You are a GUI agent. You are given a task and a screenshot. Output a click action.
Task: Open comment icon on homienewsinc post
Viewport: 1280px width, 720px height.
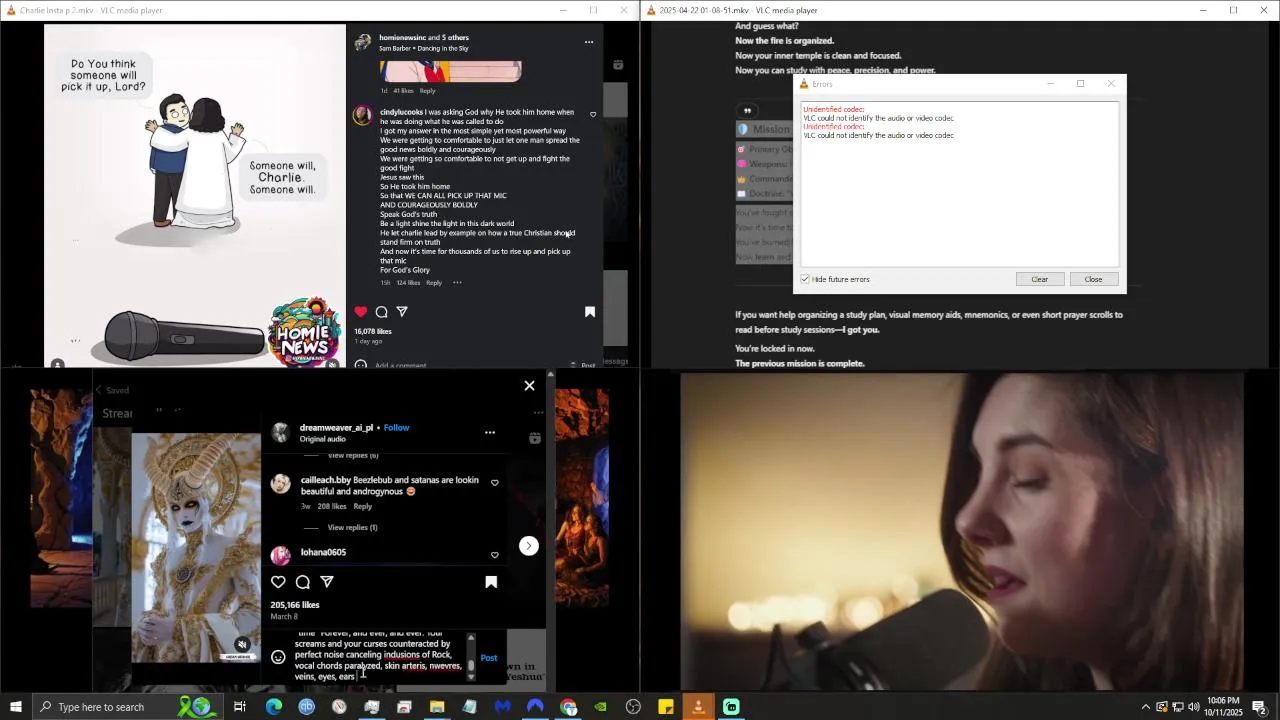381,312
